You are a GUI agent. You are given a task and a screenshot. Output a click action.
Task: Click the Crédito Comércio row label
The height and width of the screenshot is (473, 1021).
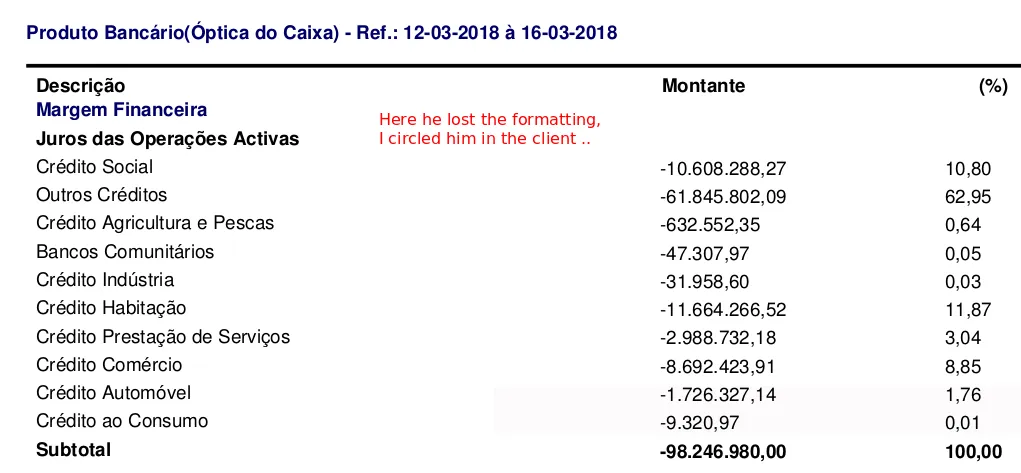coord(109,365)
